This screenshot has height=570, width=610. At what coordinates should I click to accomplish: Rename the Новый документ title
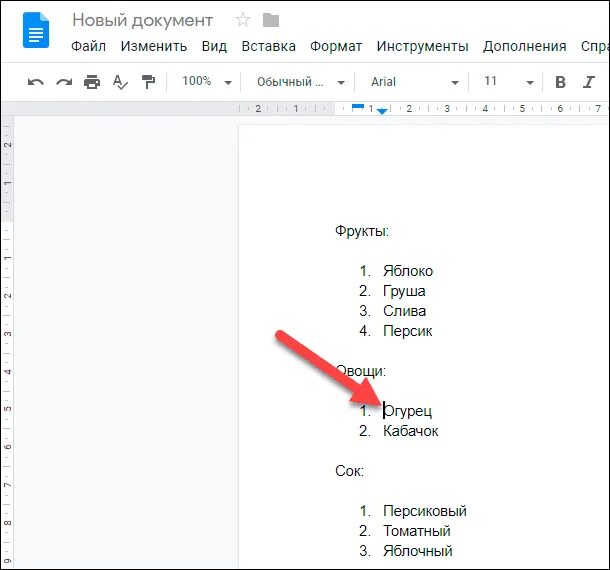142,20
